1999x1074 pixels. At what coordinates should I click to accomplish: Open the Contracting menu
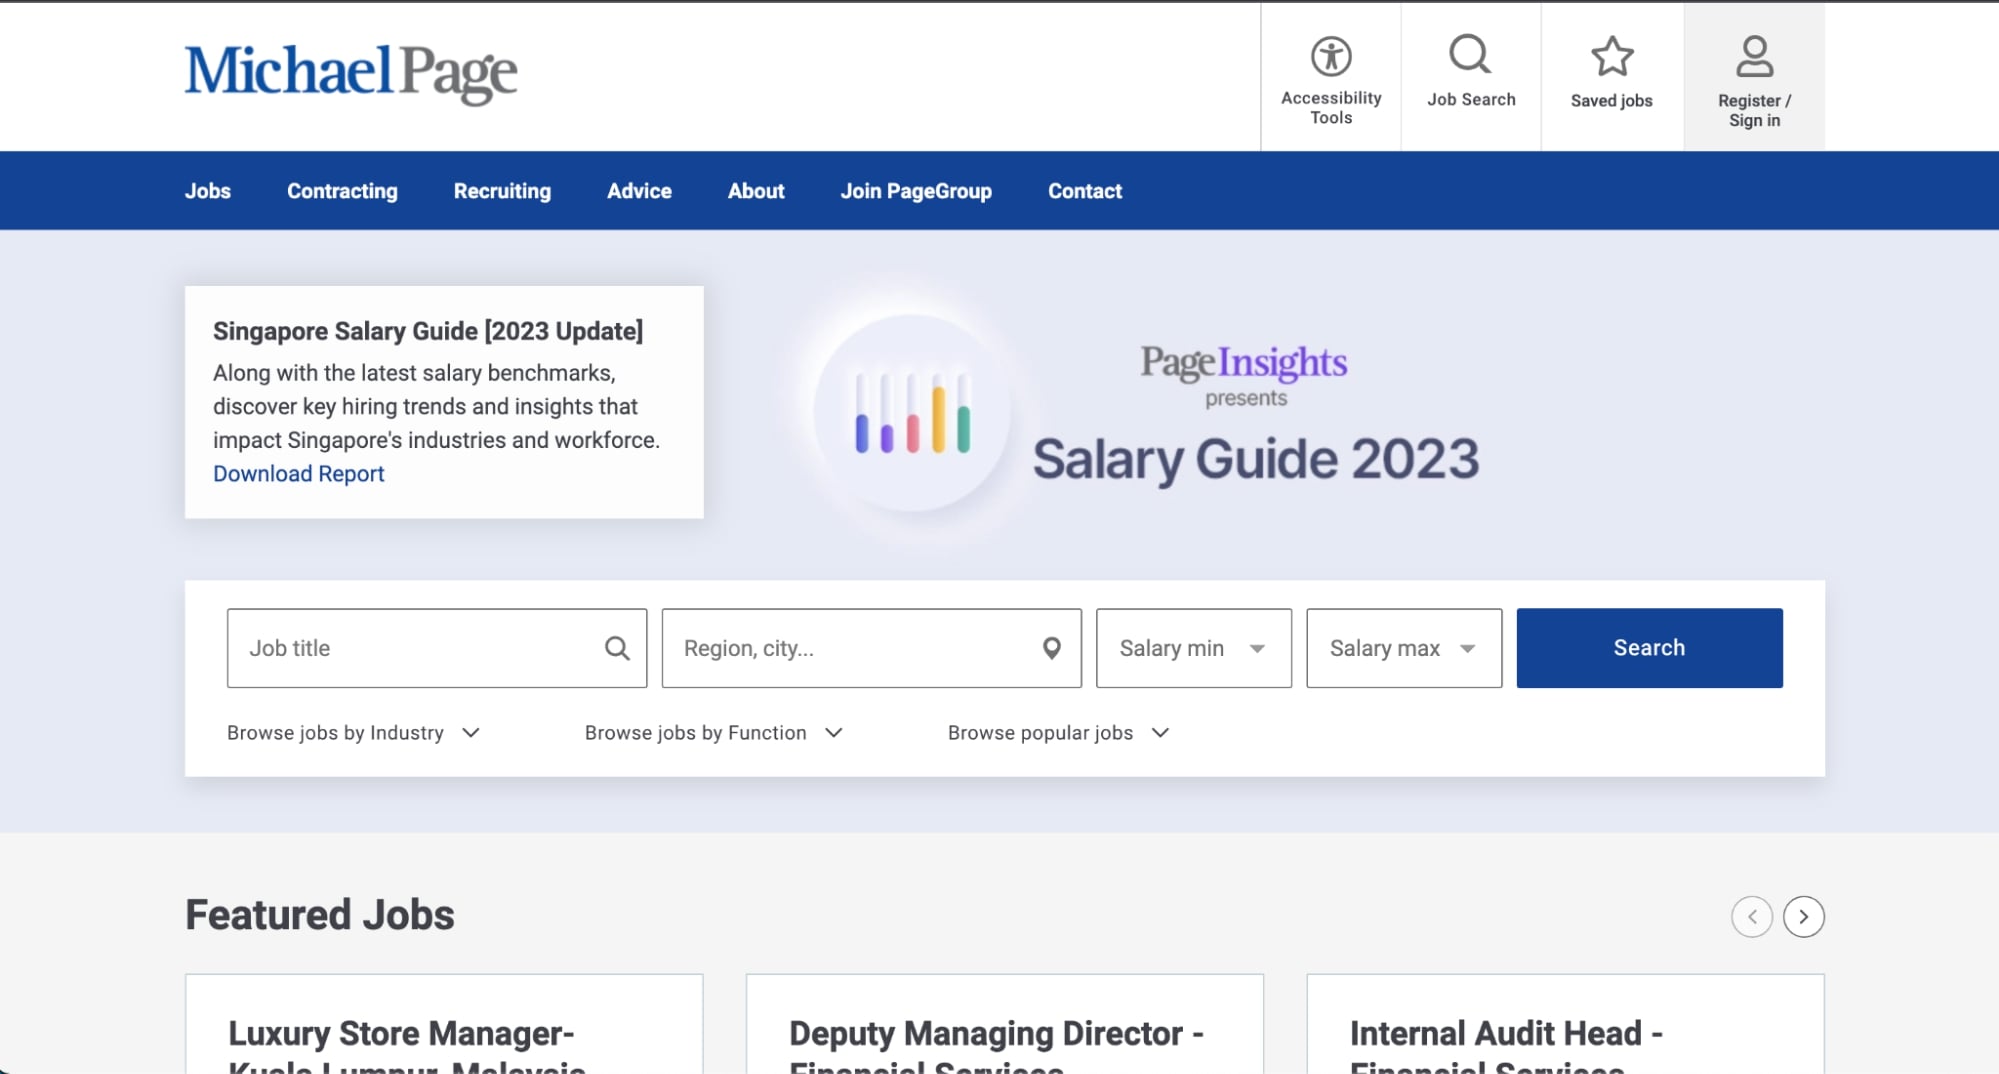(342, 191)
